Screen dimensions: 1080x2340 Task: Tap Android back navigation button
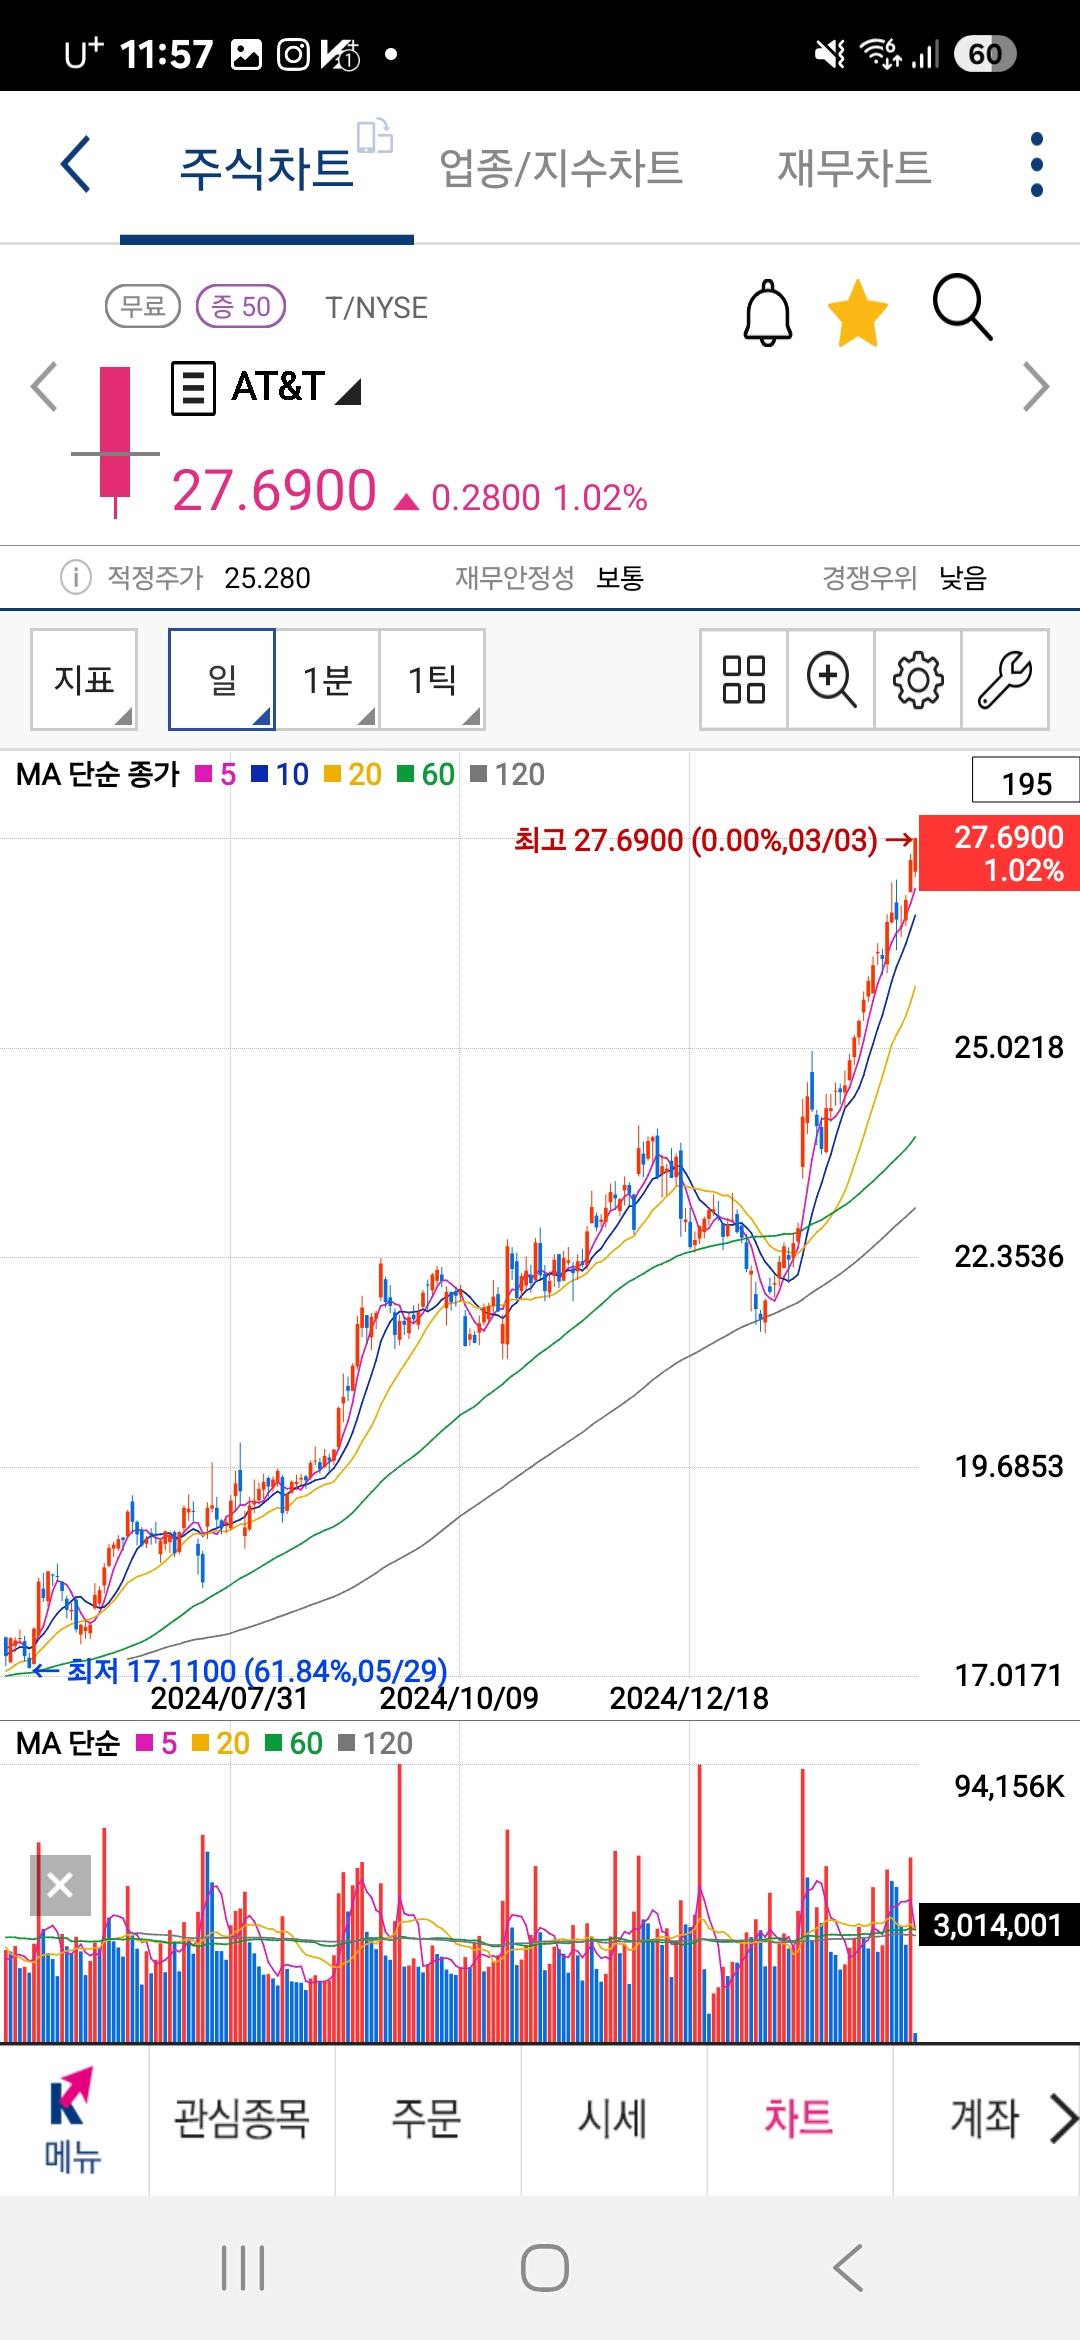[x=848, y=2267]
